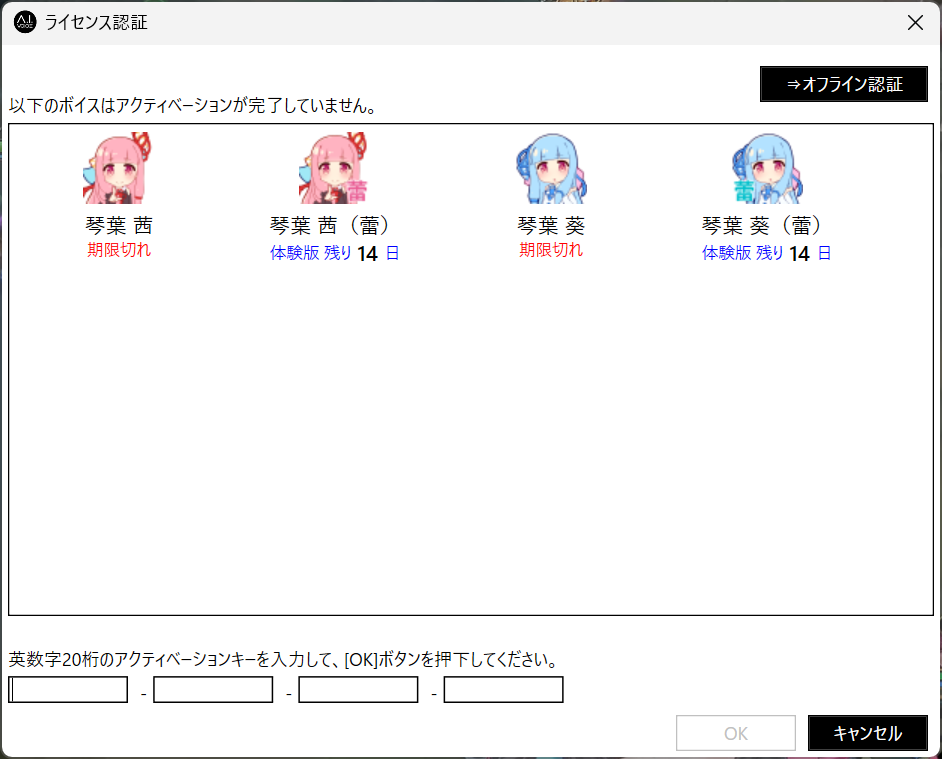Focus the first activation key field

[x=68, y=690]
